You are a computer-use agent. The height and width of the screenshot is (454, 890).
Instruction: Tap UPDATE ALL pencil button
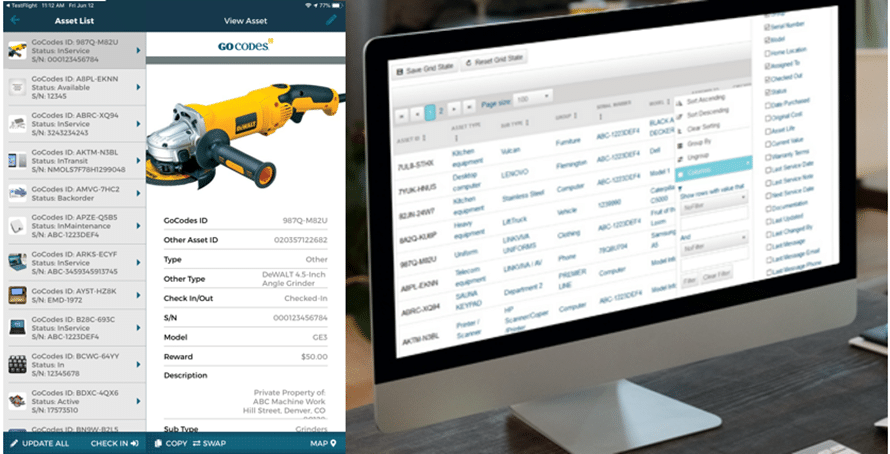(x=40, y=442)
